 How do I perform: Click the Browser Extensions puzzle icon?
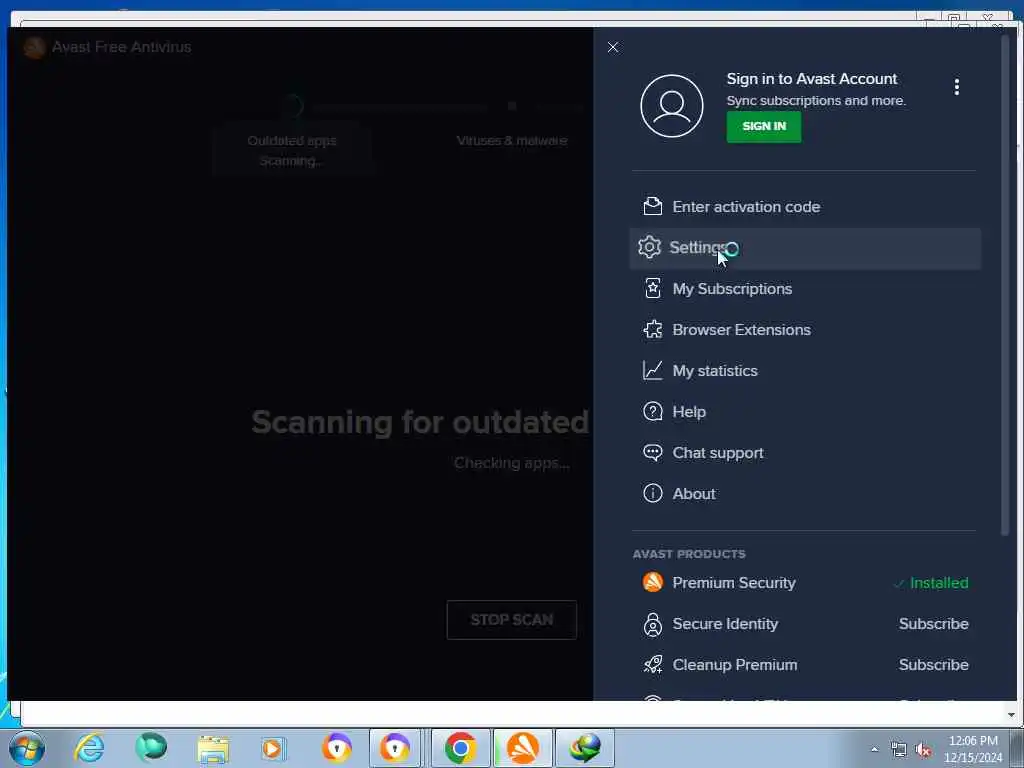click(x=652, y=329)
